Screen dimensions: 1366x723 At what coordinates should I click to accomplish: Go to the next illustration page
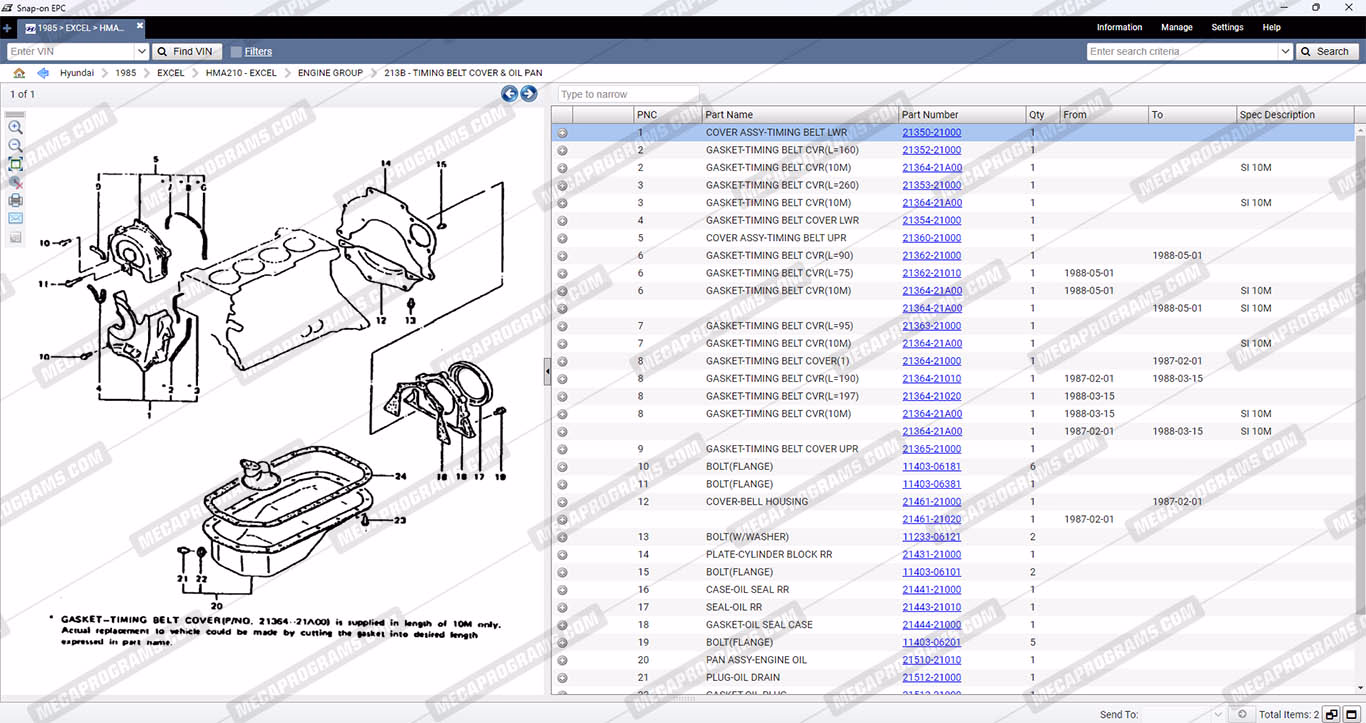[x=529, y=94]
